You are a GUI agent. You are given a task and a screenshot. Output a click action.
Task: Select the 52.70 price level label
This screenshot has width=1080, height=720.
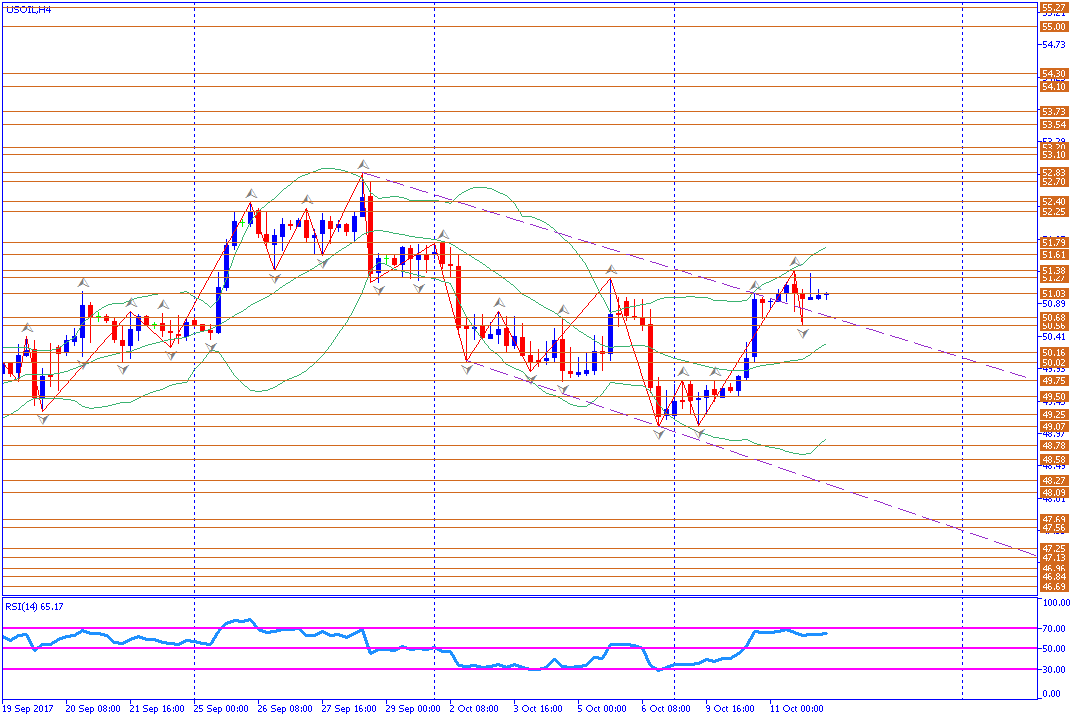[x=1054, y=182]
